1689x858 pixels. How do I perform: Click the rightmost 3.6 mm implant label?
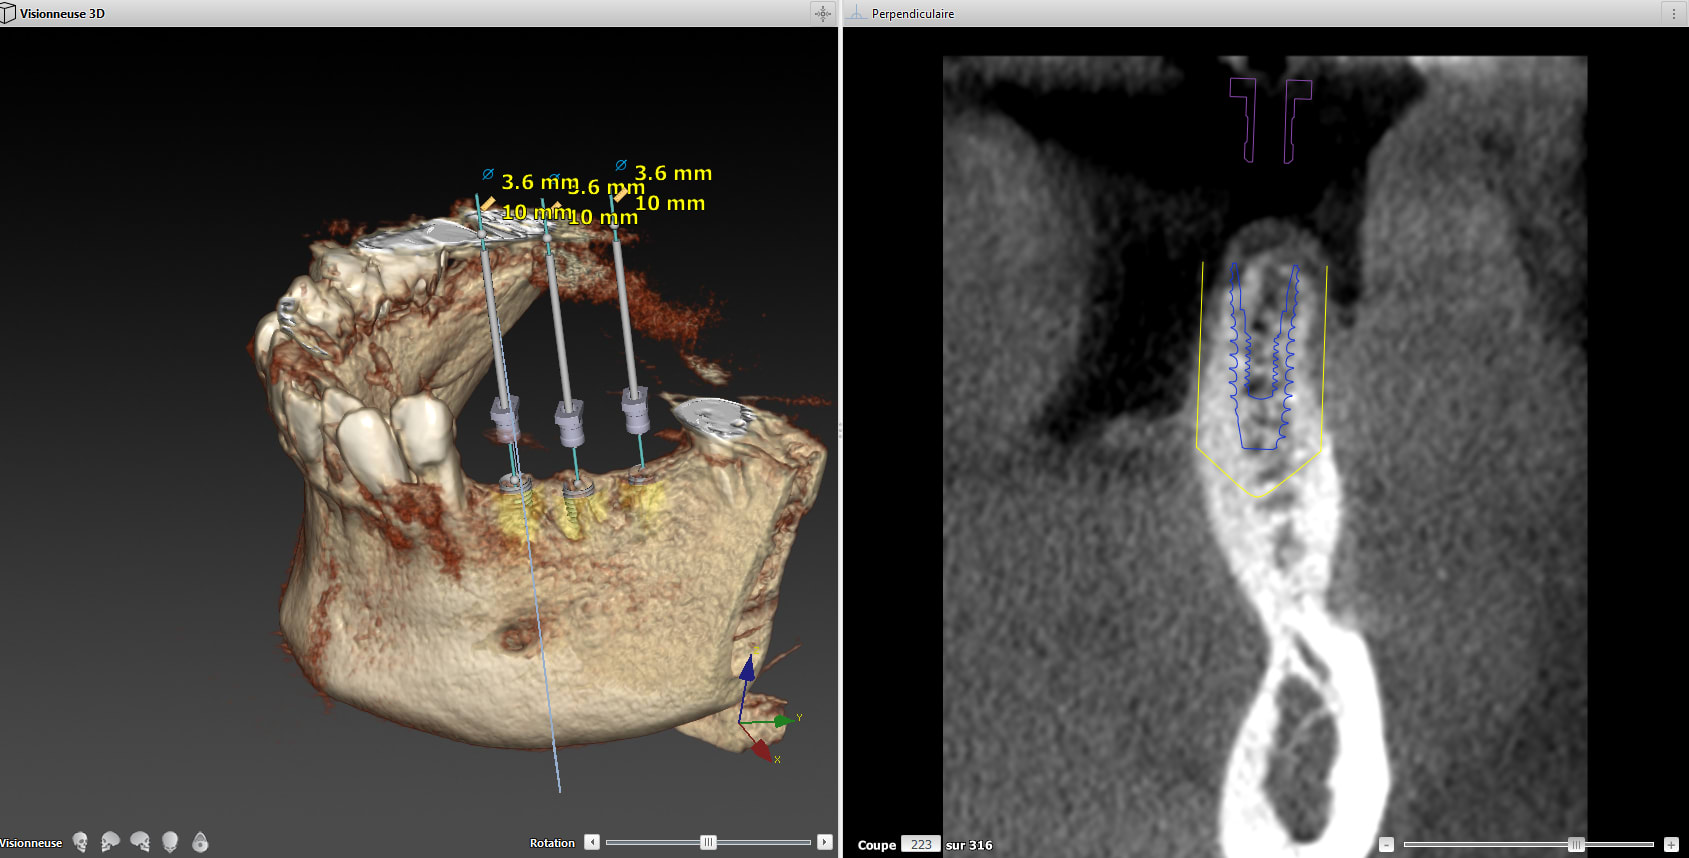pyautogui.click(x=673, y=173)
